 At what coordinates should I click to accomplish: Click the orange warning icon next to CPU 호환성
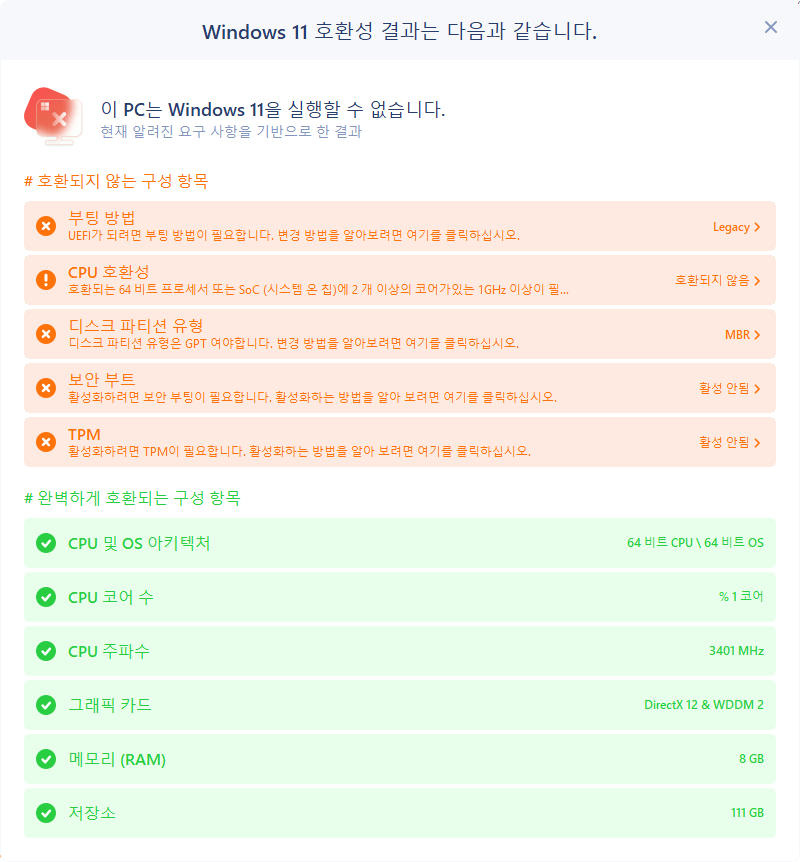tap(45, 280)
